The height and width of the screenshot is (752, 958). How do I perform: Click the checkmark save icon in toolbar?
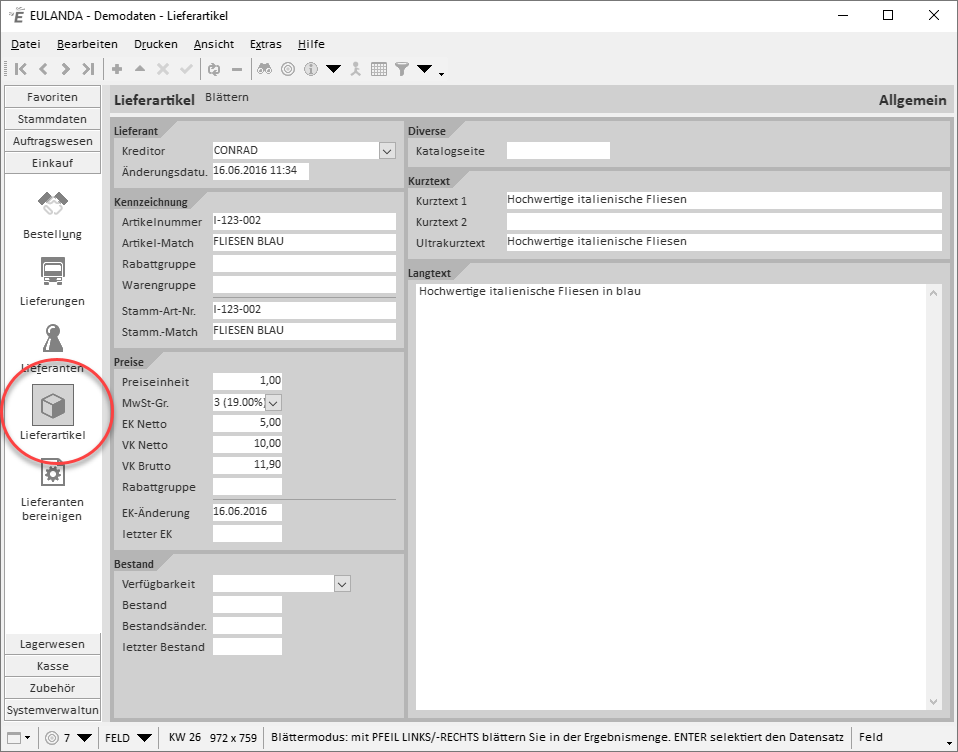[186, 69]
